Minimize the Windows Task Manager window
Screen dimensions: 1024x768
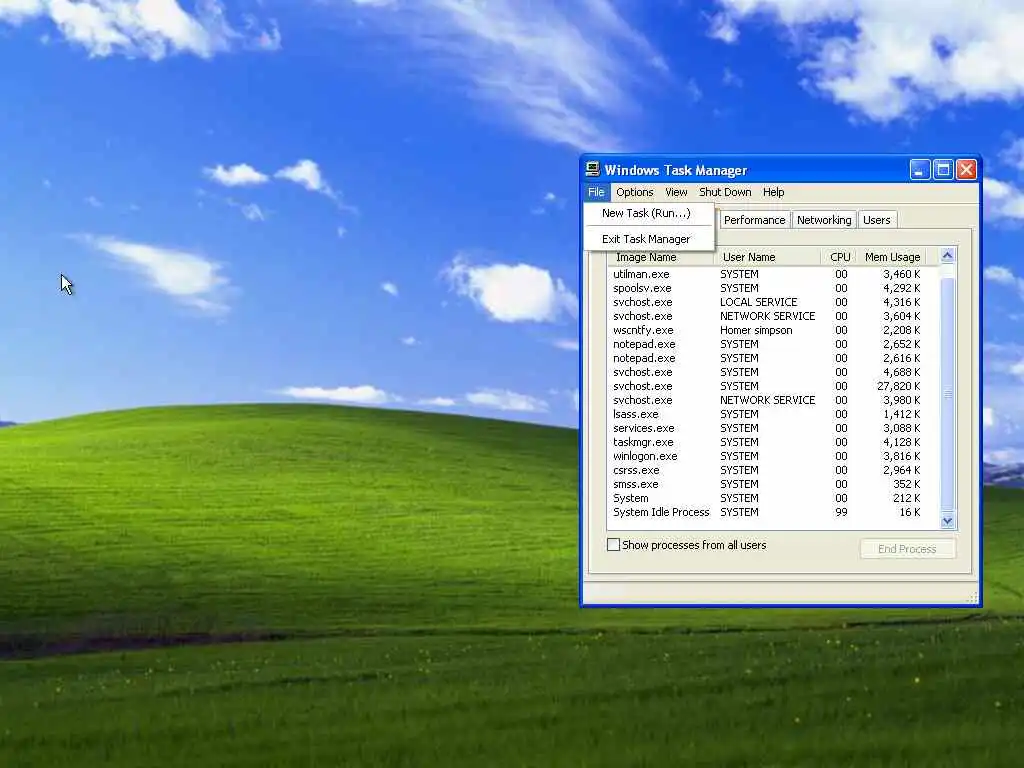920,170
